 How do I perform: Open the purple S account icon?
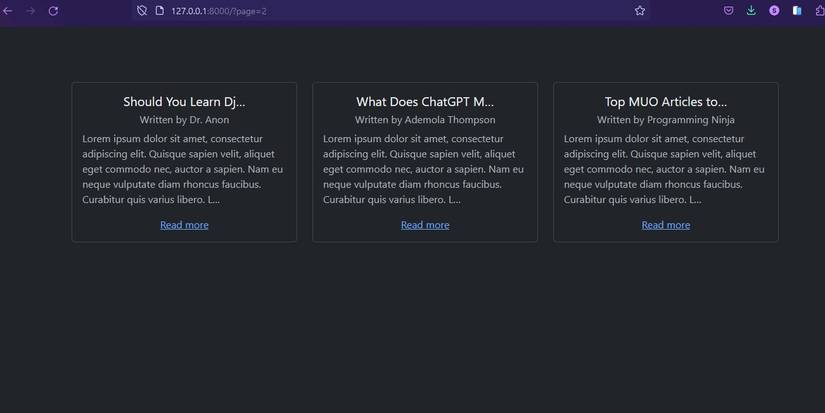[x=774, y=11]
